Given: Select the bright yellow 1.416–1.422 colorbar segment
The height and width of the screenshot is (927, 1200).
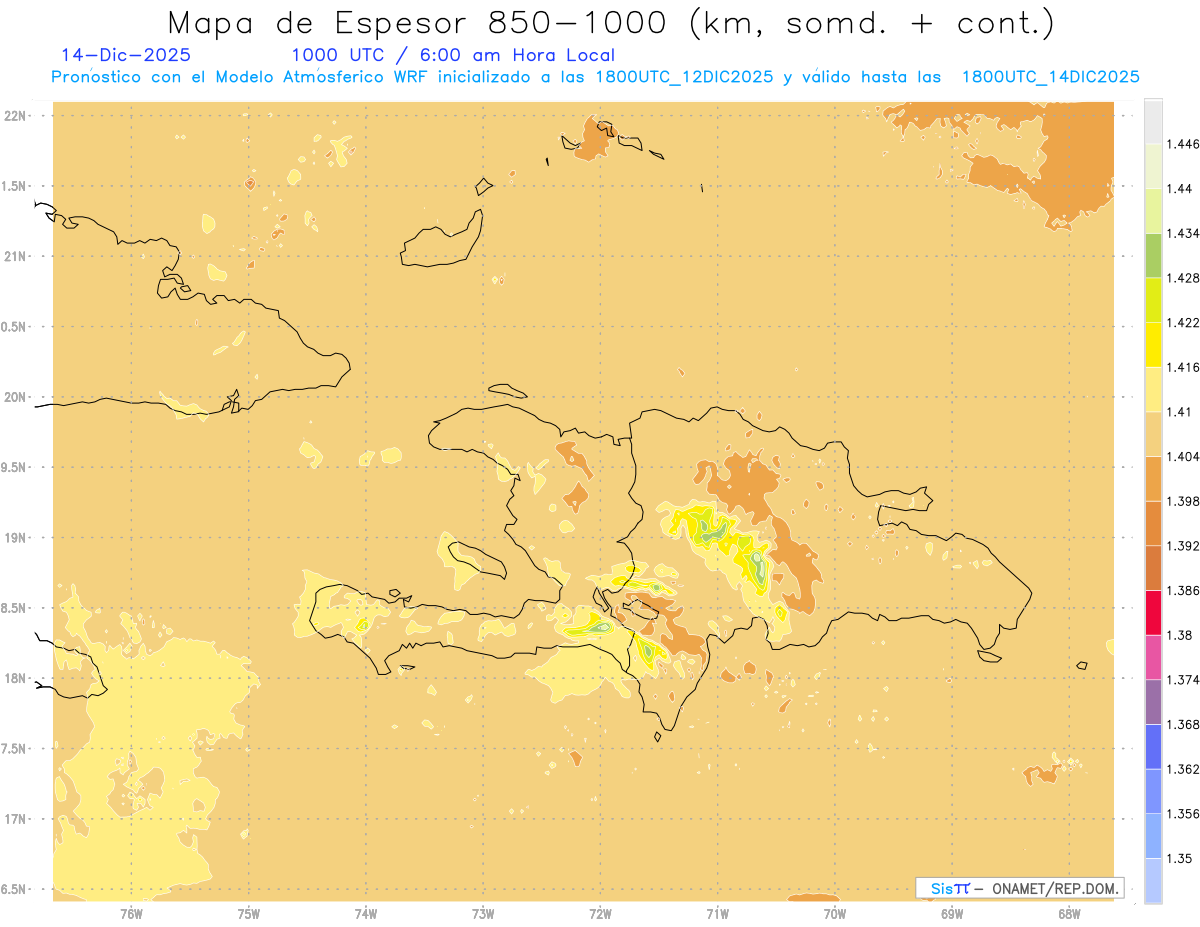Looking at the screenshot, I should pos(1153,345).
